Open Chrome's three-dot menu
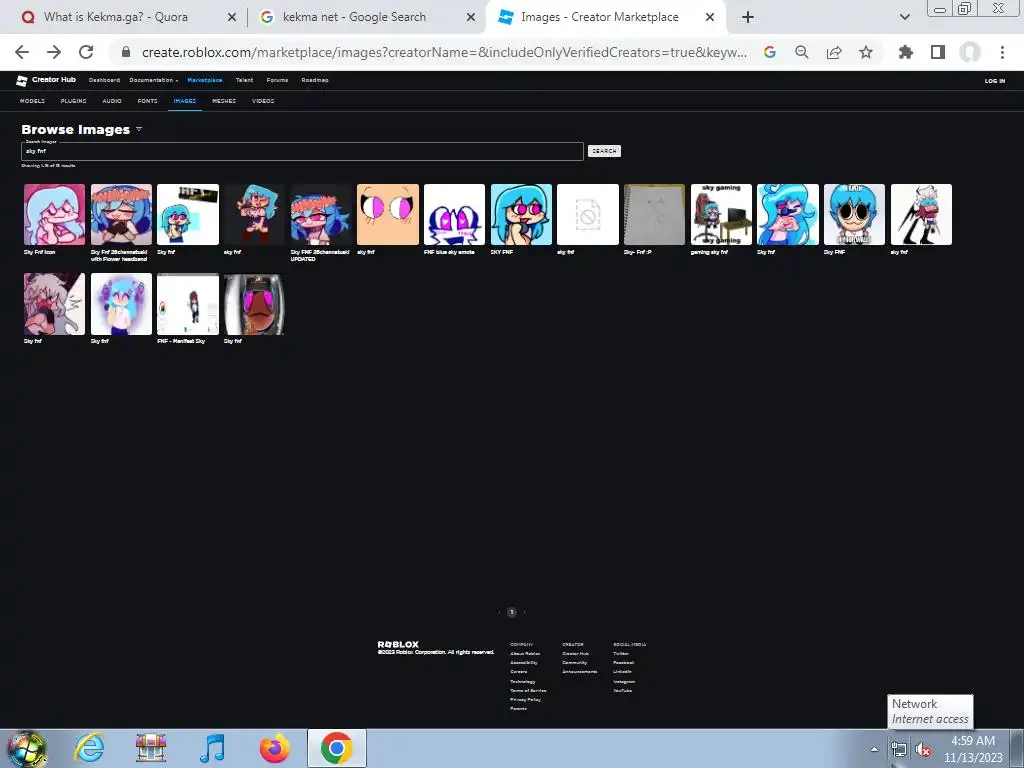Screen dimensions: 1024x768 (x=1002, y=52)
